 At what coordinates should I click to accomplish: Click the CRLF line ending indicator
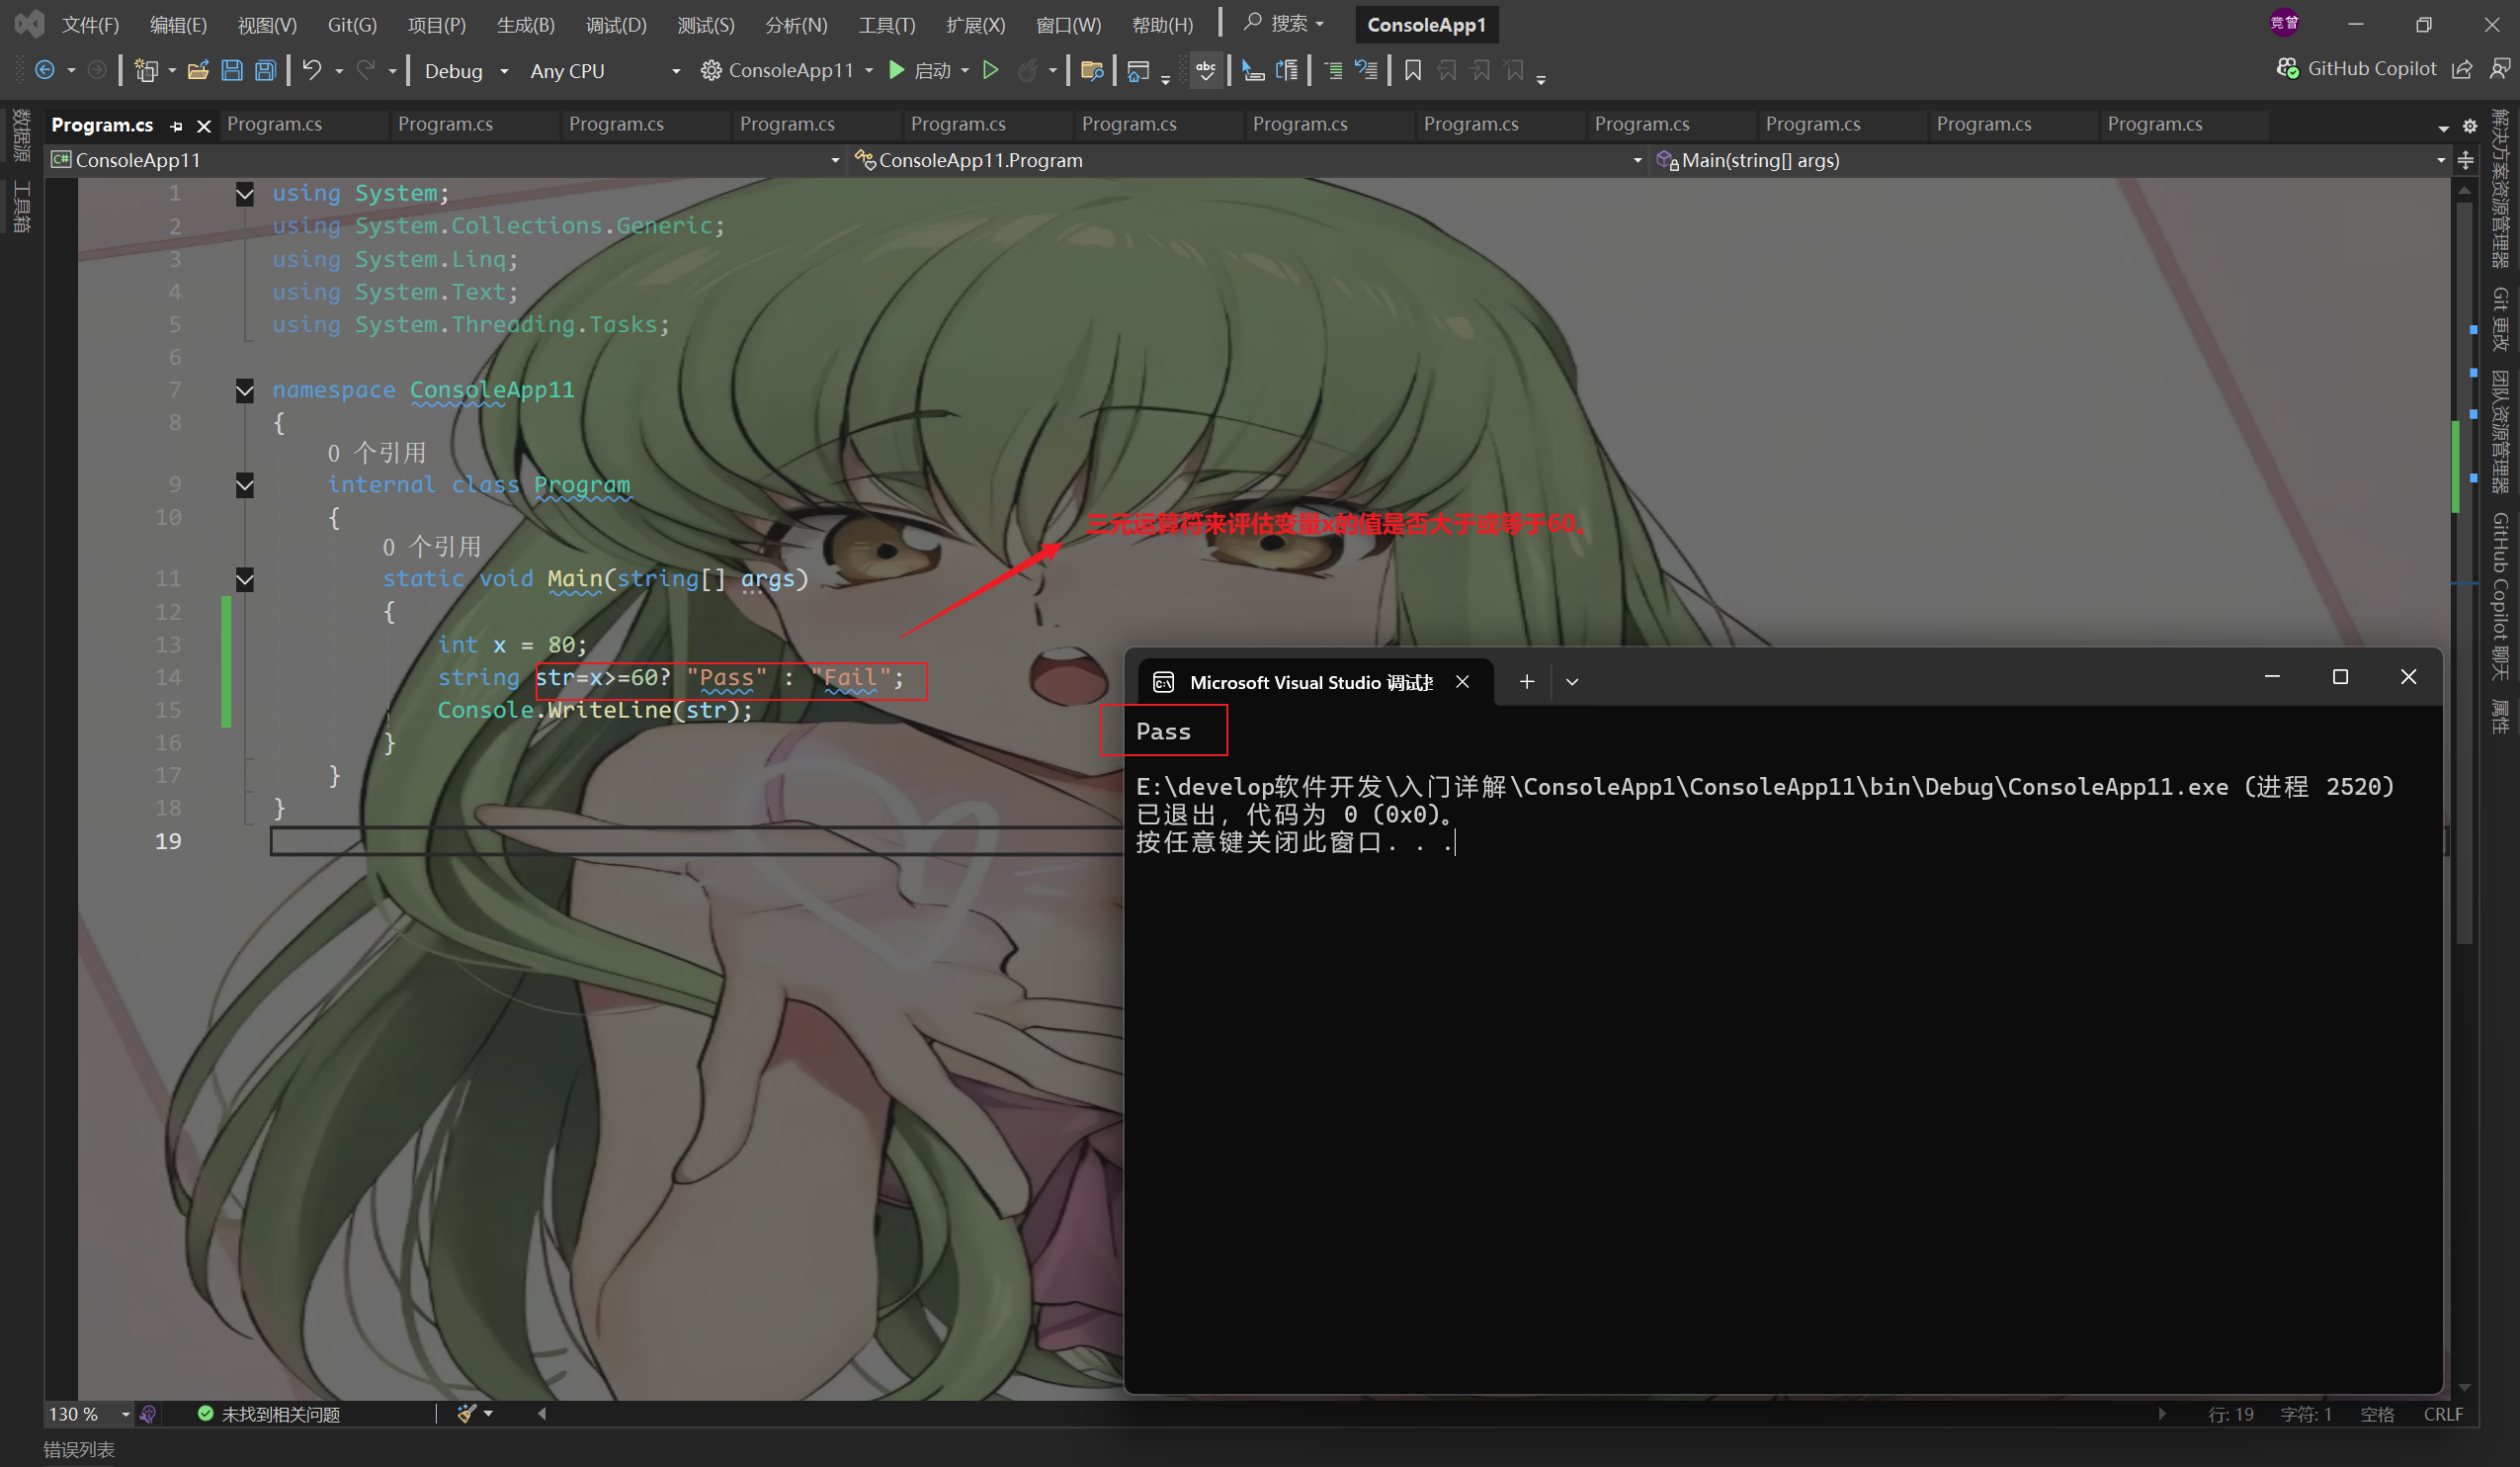2443,1414
